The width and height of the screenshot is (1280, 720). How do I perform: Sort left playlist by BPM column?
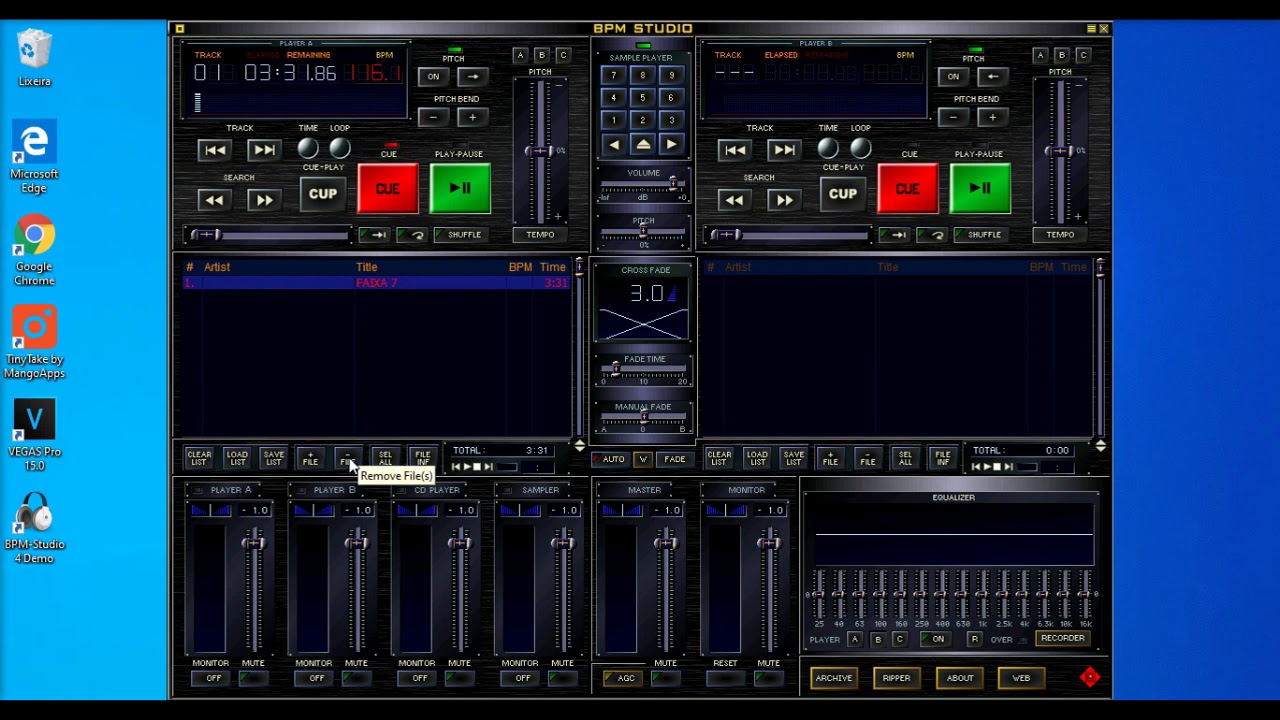520,267
